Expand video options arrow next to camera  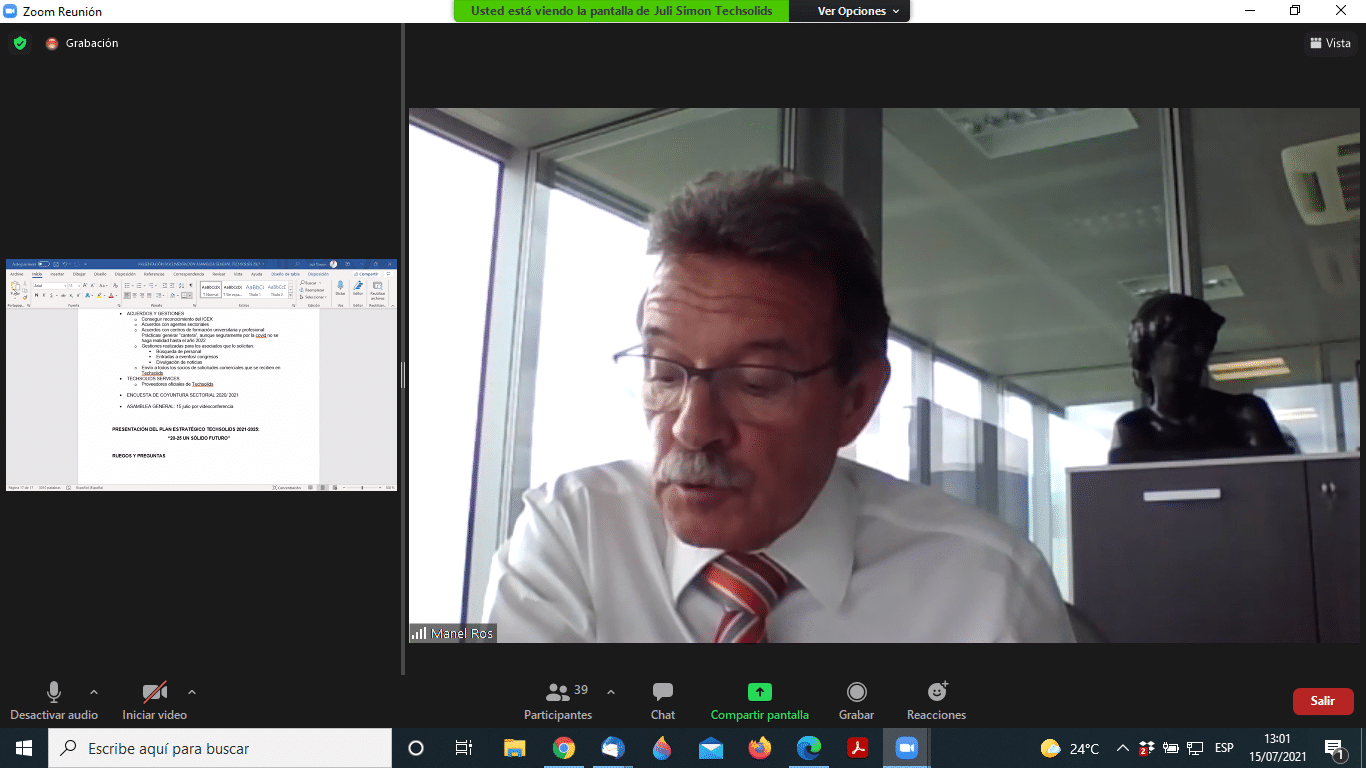192,692
